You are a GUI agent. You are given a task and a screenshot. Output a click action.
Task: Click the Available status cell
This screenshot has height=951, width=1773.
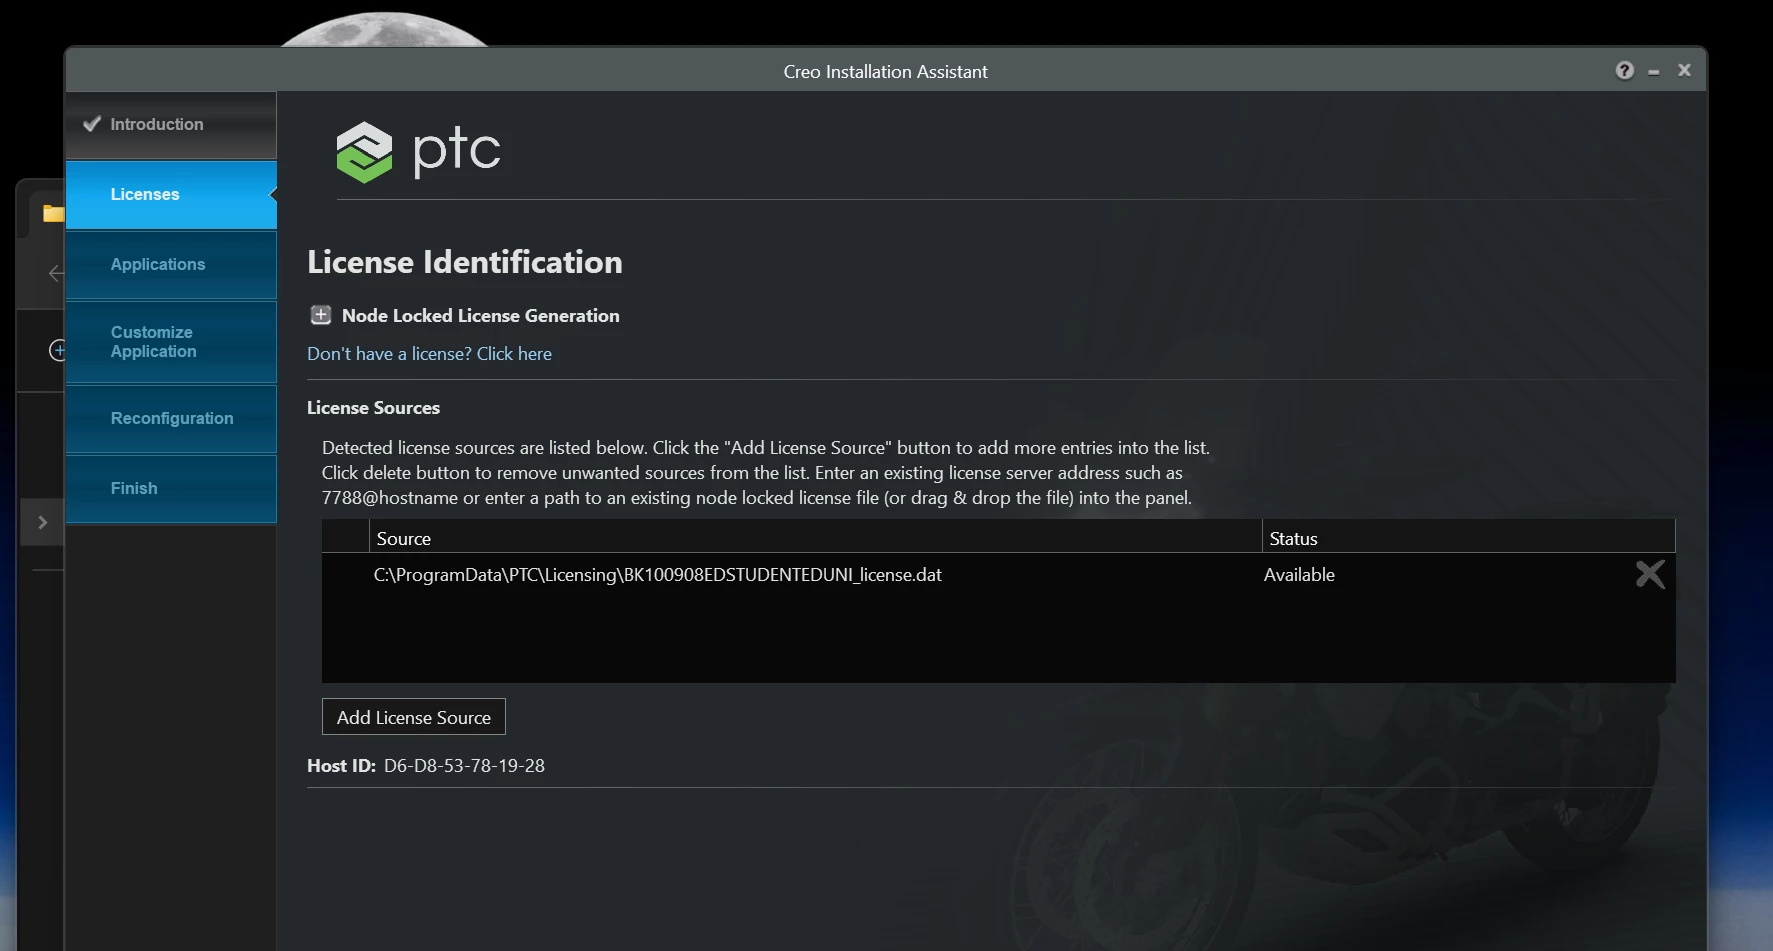pyautogui.click(x=1299, y=575)
